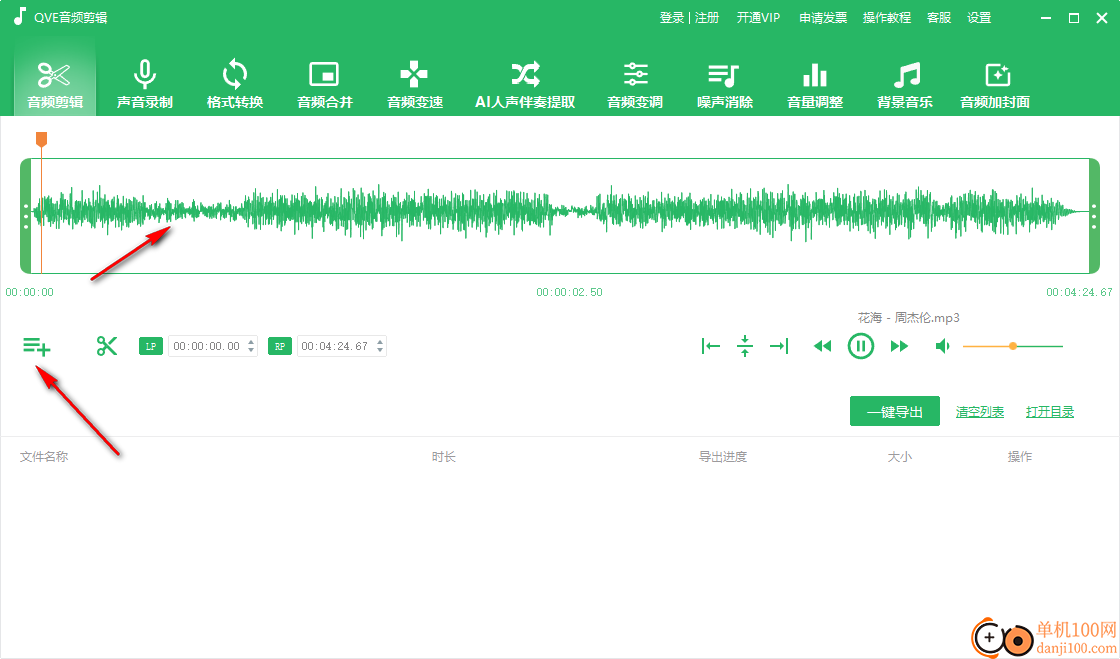Click the 文件名称 column header
The image size is (1120, 659).
(x=44, y=457)
